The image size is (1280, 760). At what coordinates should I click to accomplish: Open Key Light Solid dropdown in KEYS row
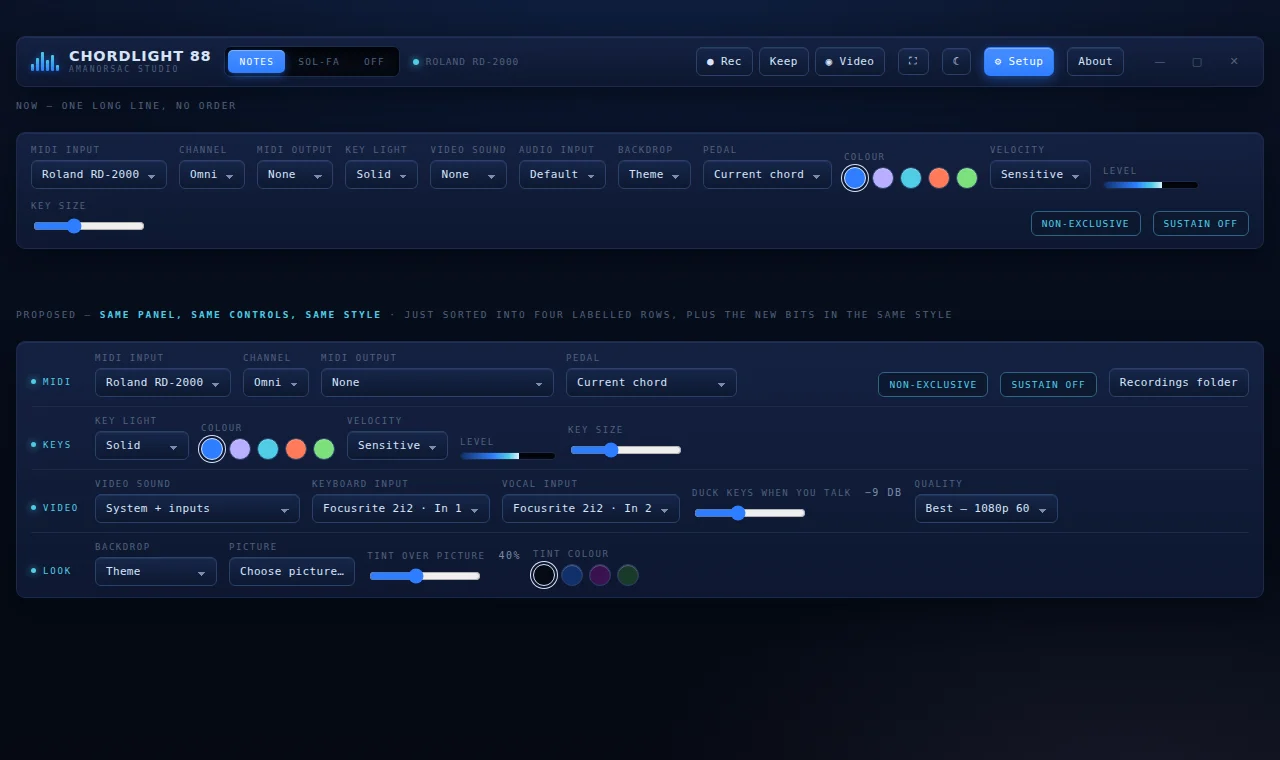point(142,446)
